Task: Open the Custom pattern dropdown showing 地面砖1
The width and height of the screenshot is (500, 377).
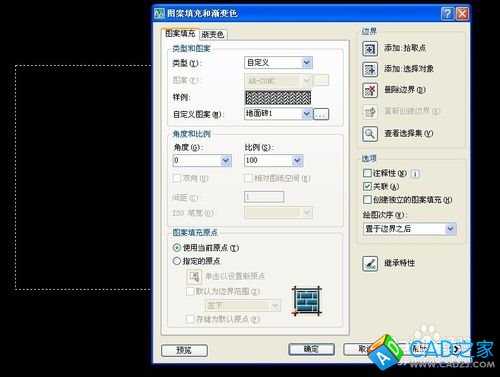Action: pyautogui.click(x=278, y=114)
